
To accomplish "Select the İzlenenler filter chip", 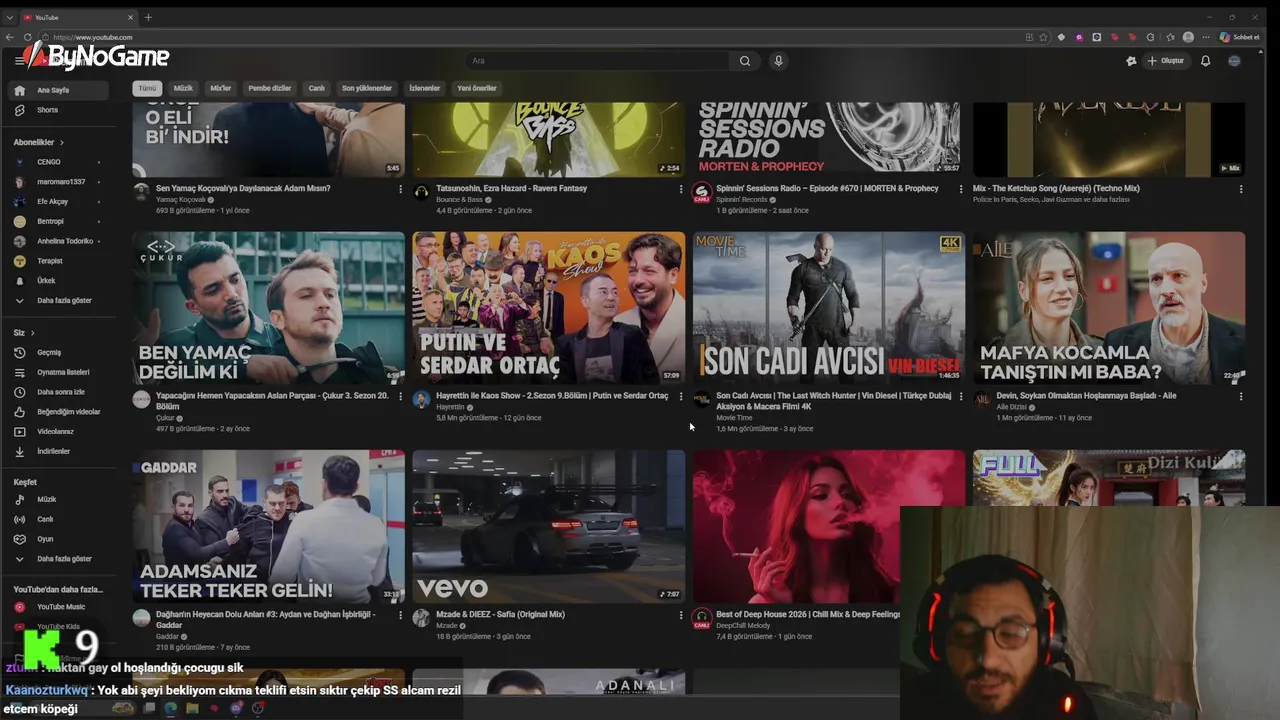I will click(424, 88).
